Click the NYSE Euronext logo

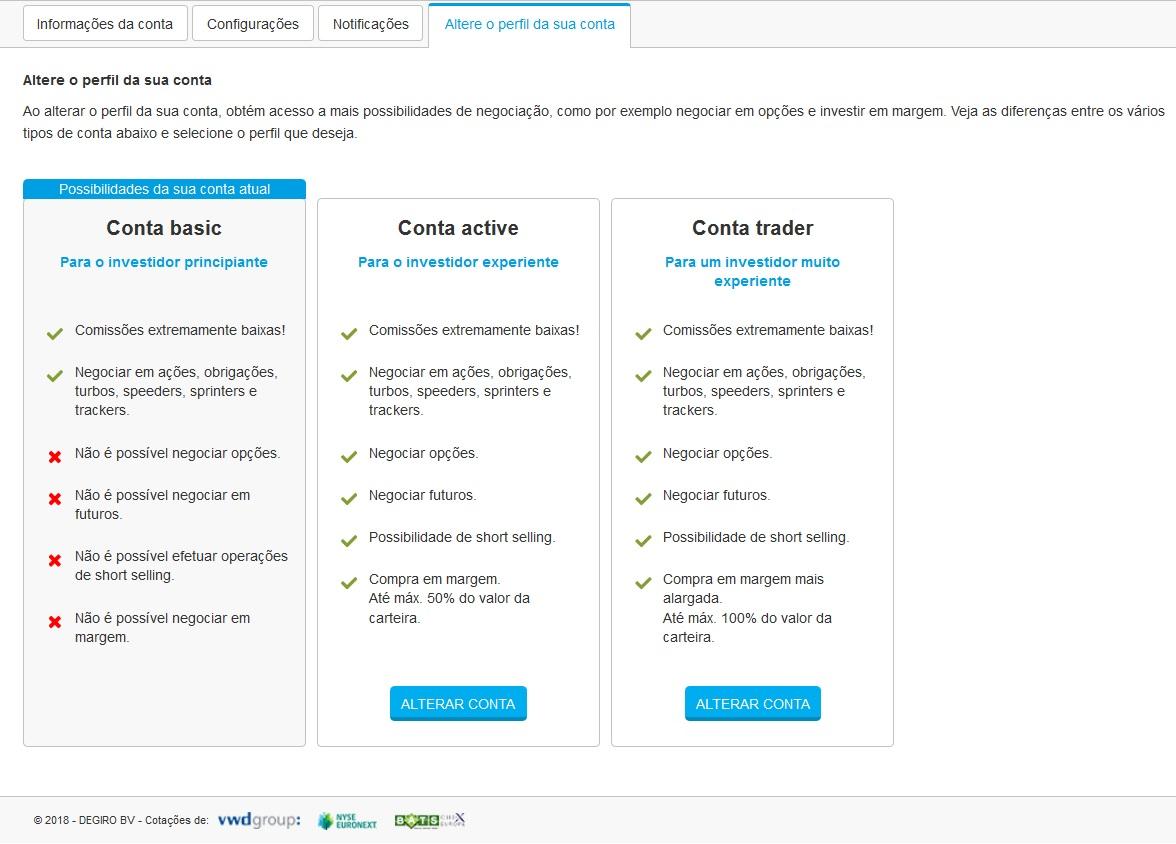(347, 821)
